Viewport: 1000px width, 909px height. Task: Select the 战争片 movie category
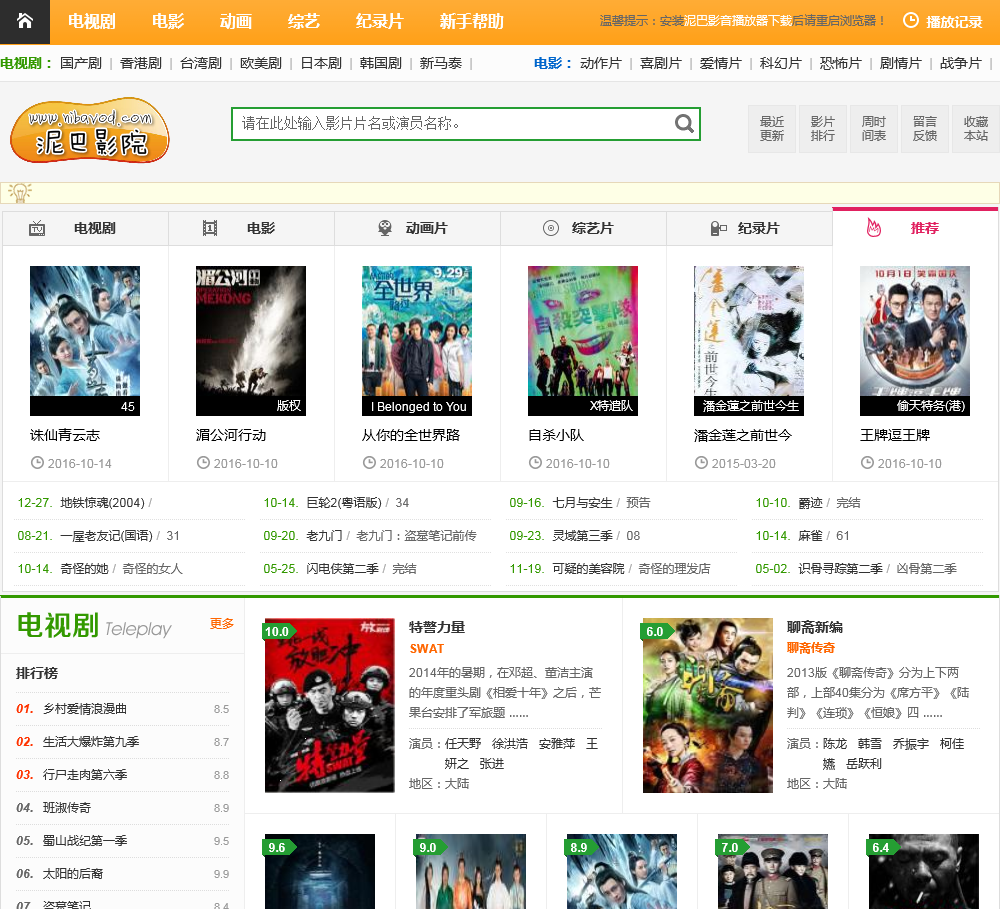tap(960, 63)
